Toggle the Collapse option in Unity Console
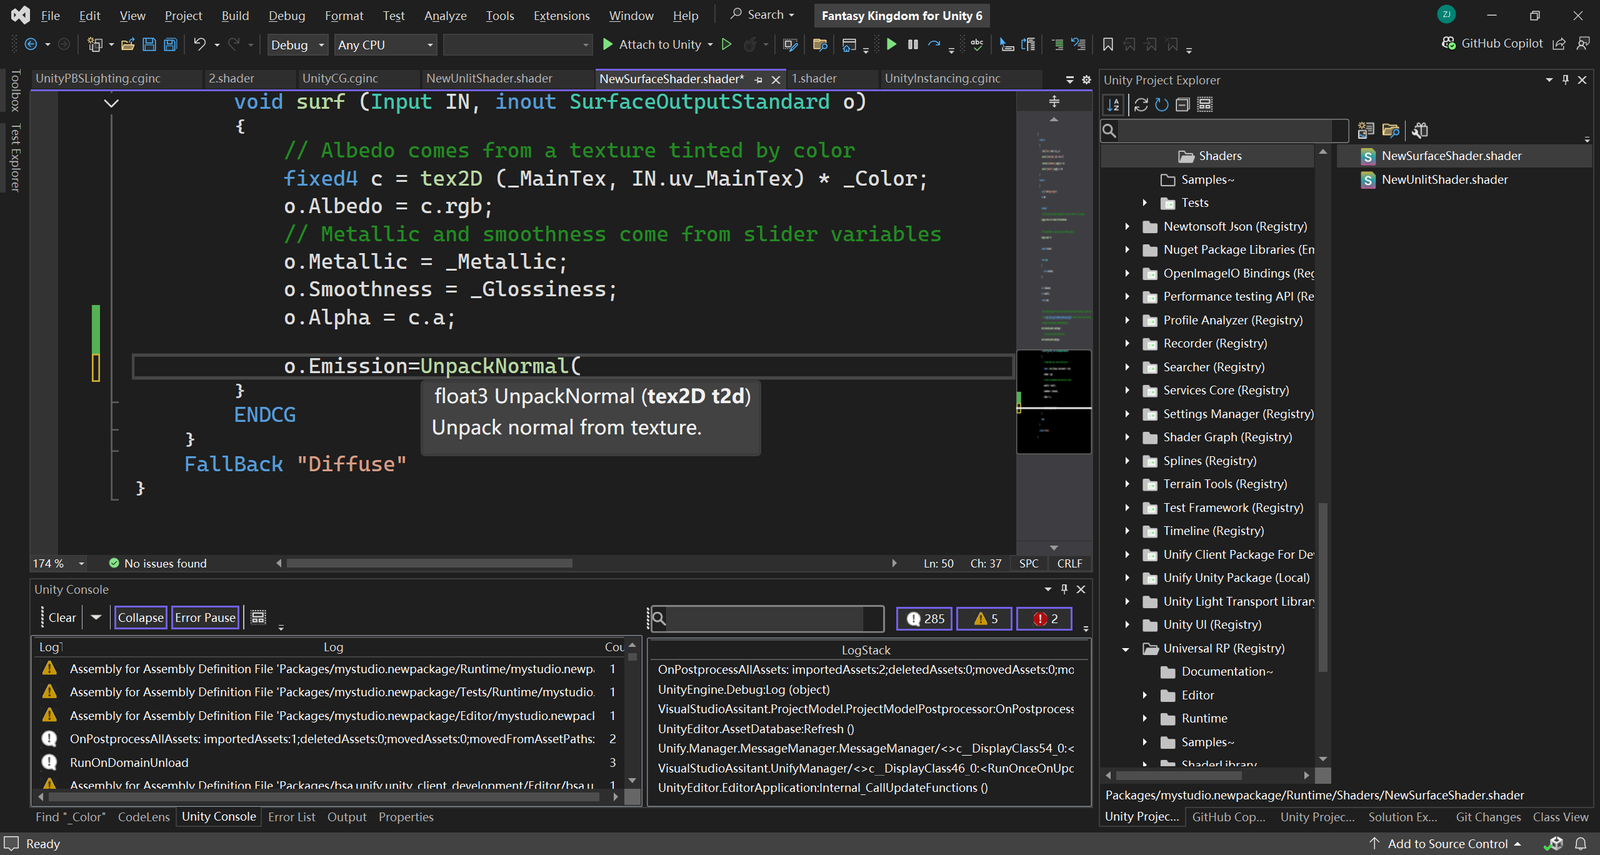 [x=140, y=618]
